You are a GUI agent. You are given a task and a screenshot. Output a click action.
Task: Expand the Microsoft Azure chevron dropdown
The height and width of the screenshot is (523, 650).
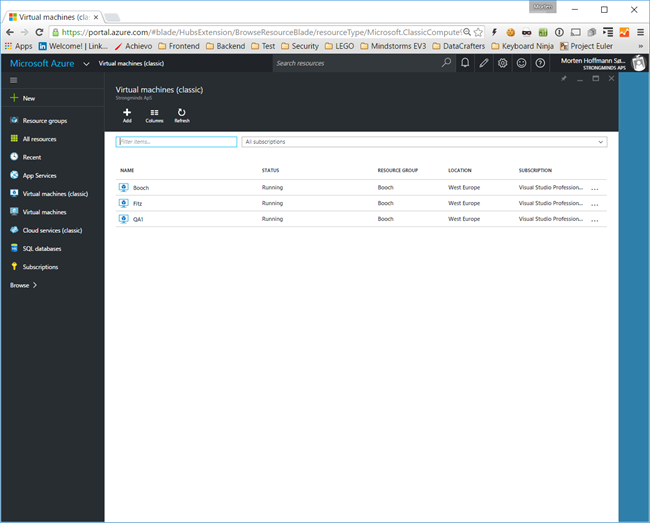tap(86, 64)
